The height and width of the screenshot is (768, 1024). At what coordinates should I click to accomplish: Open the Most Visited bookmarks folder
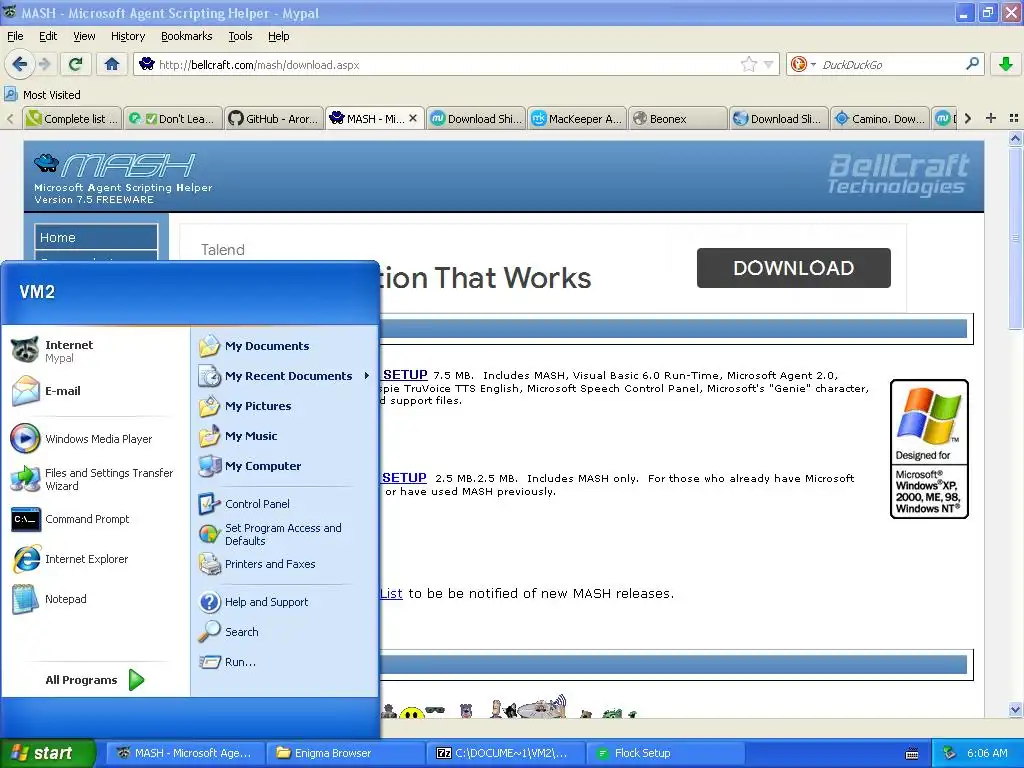(42, 95)
